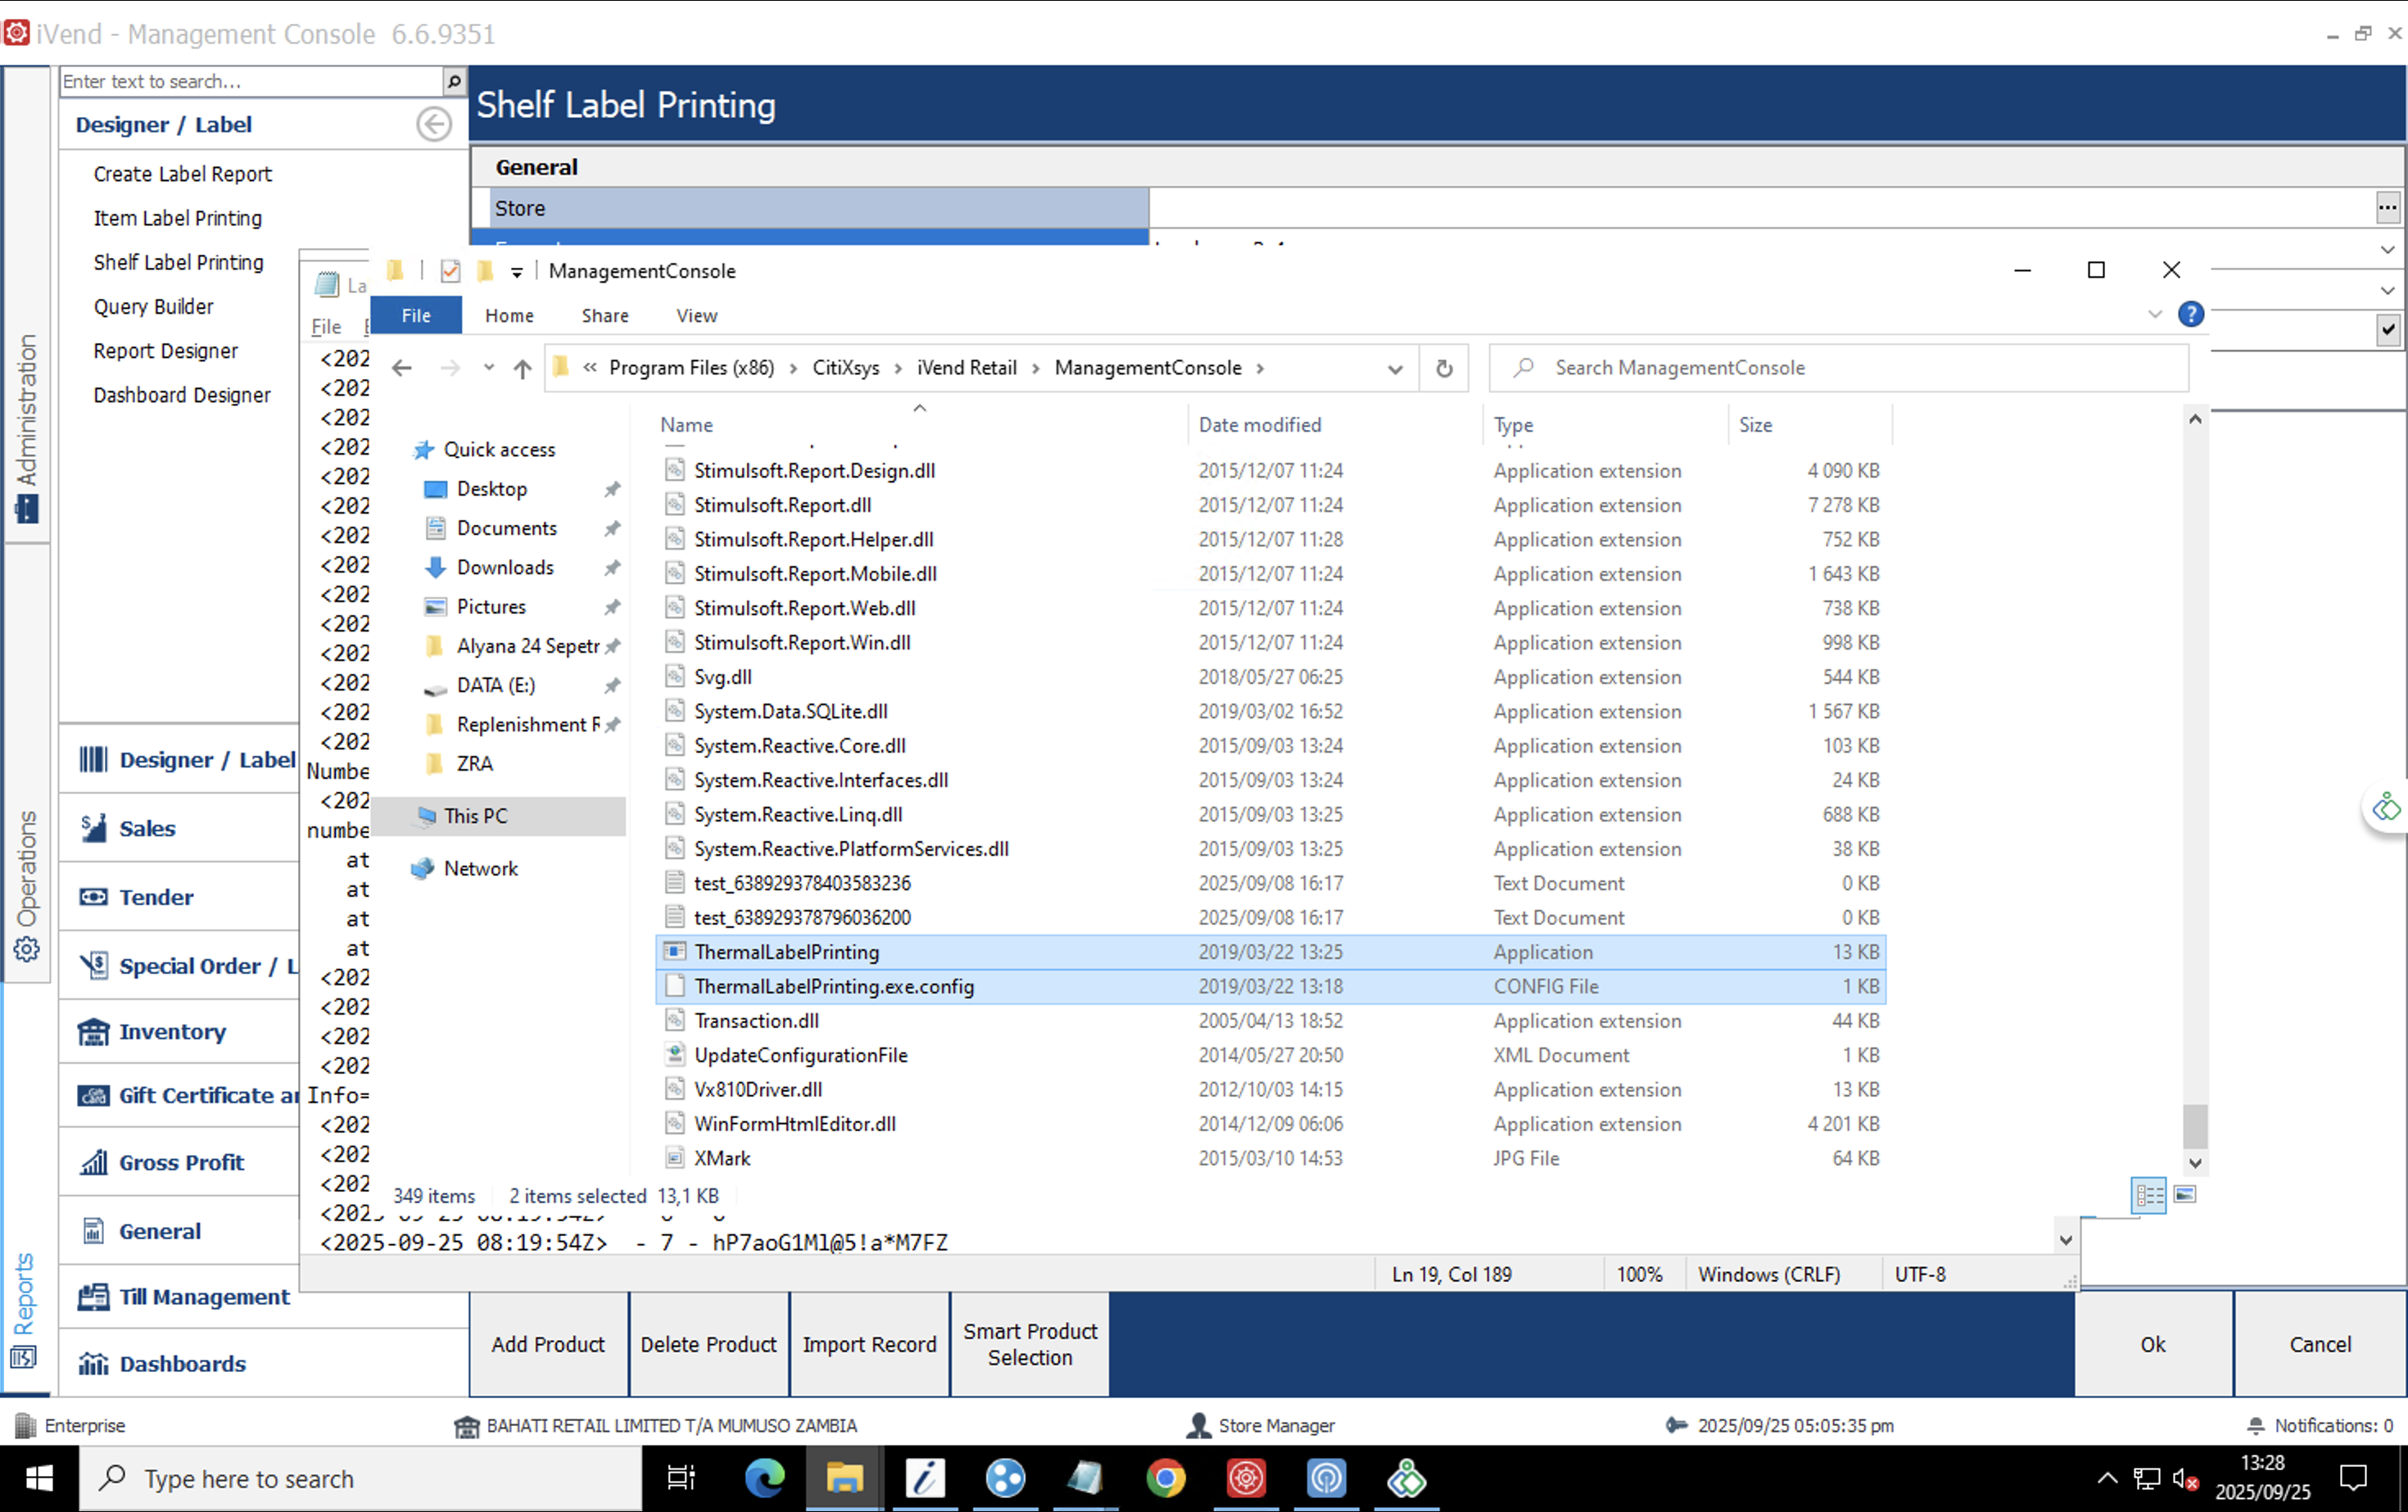Viewport: 2408px width, 1512px height.
Task: Open the recent locations dropdown arrow
Action: tap(489, 368)
